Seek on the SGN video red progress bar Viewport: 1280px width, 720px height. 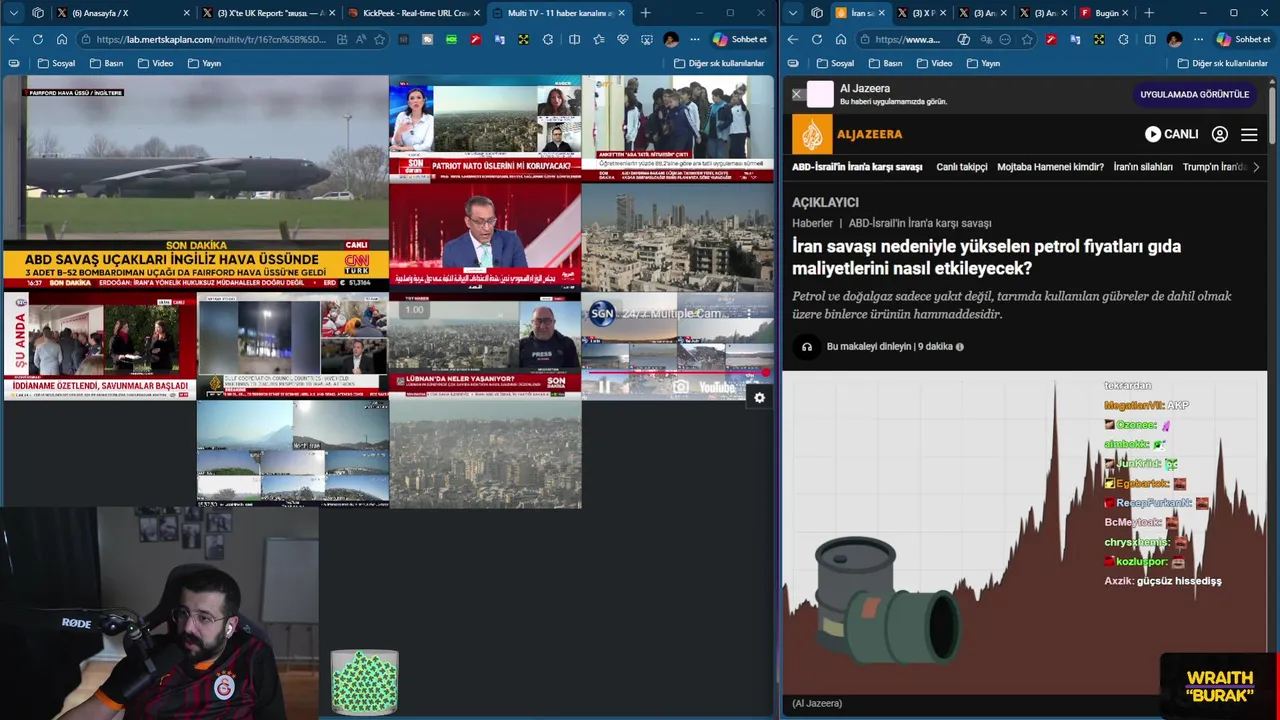(677, 372)
